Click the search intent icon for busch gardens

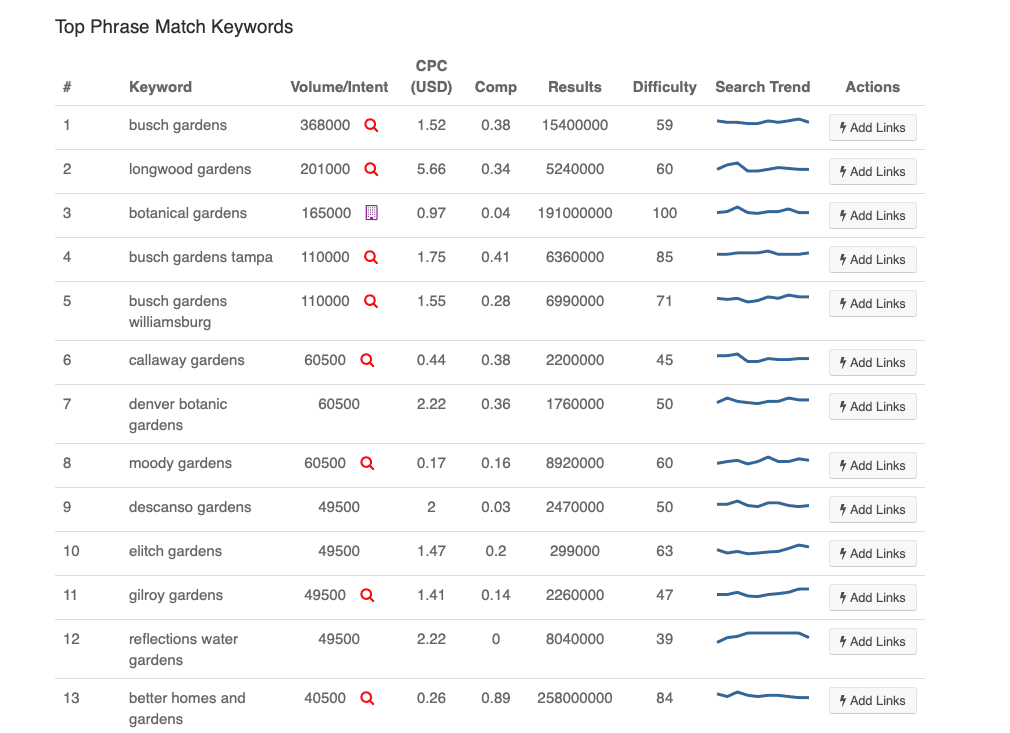(371, 126)
